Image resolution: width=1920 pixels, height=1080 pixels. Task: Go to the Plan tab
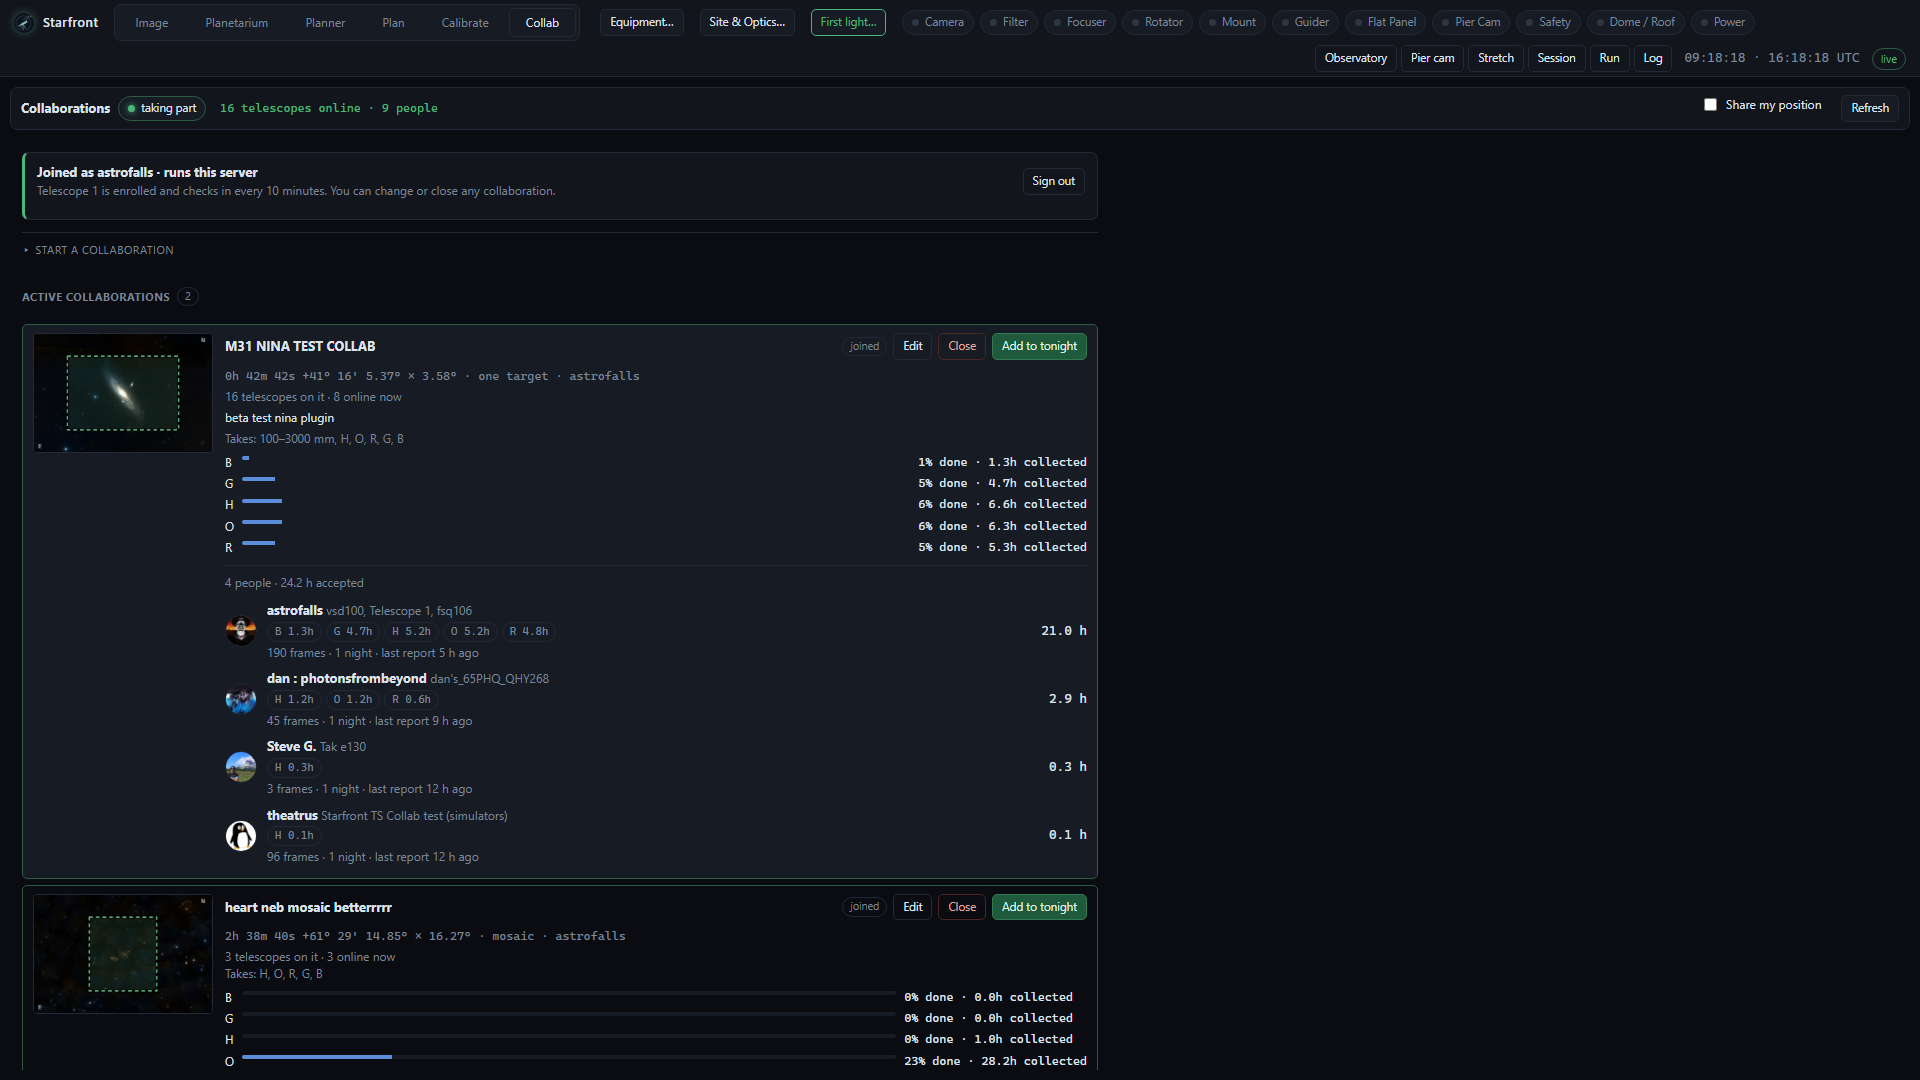tap(393, 23)
